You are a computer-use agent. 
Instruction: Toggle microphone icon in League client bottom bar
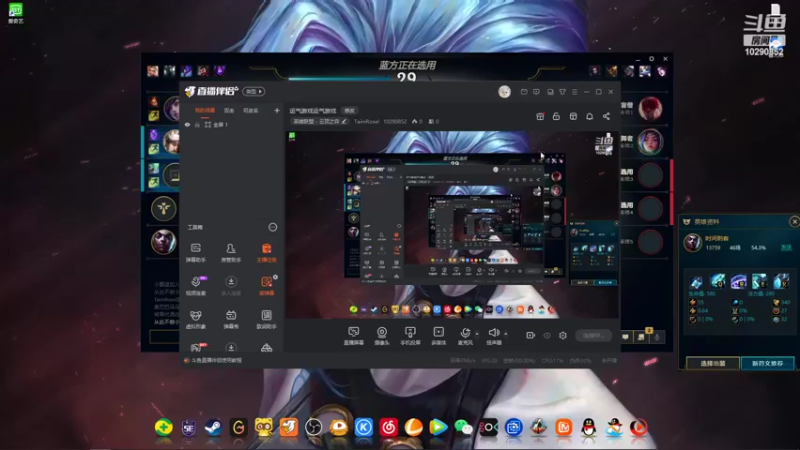click(x=657, y=337)
